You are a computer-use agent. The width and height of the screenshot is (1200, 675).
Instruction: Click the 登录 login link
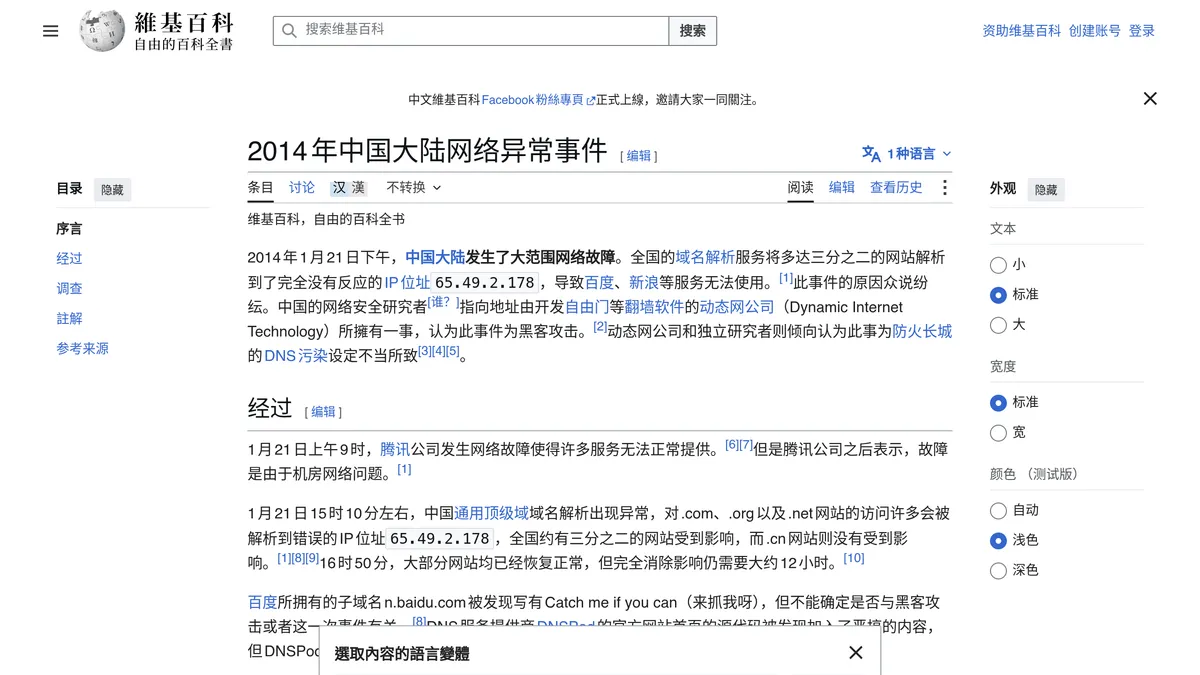pyautogui.click(x=1142, y=31)
